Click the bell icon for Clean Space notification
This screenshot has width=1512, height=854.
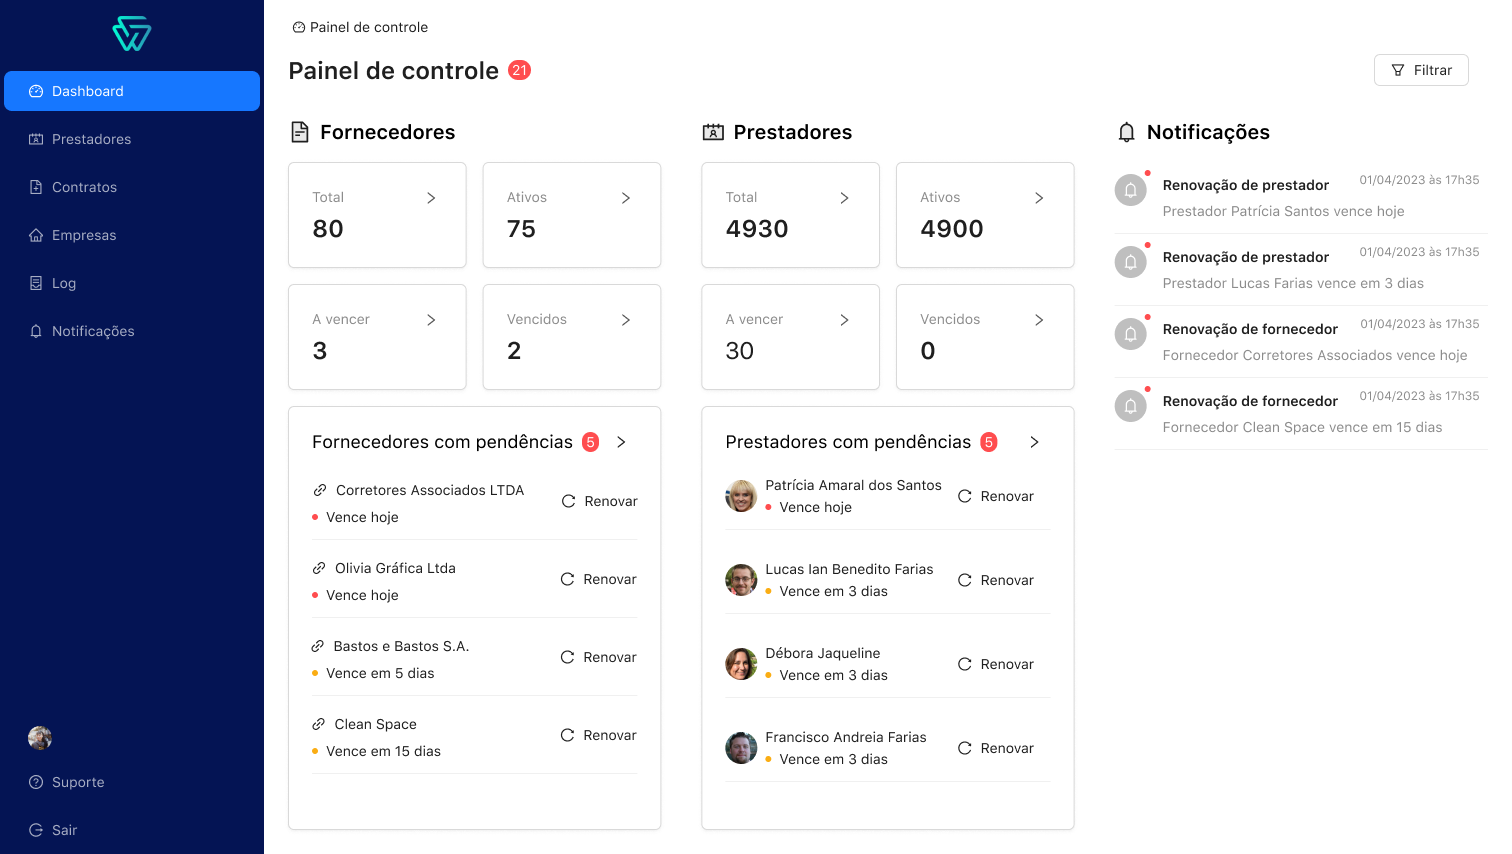click(1130, 406)
